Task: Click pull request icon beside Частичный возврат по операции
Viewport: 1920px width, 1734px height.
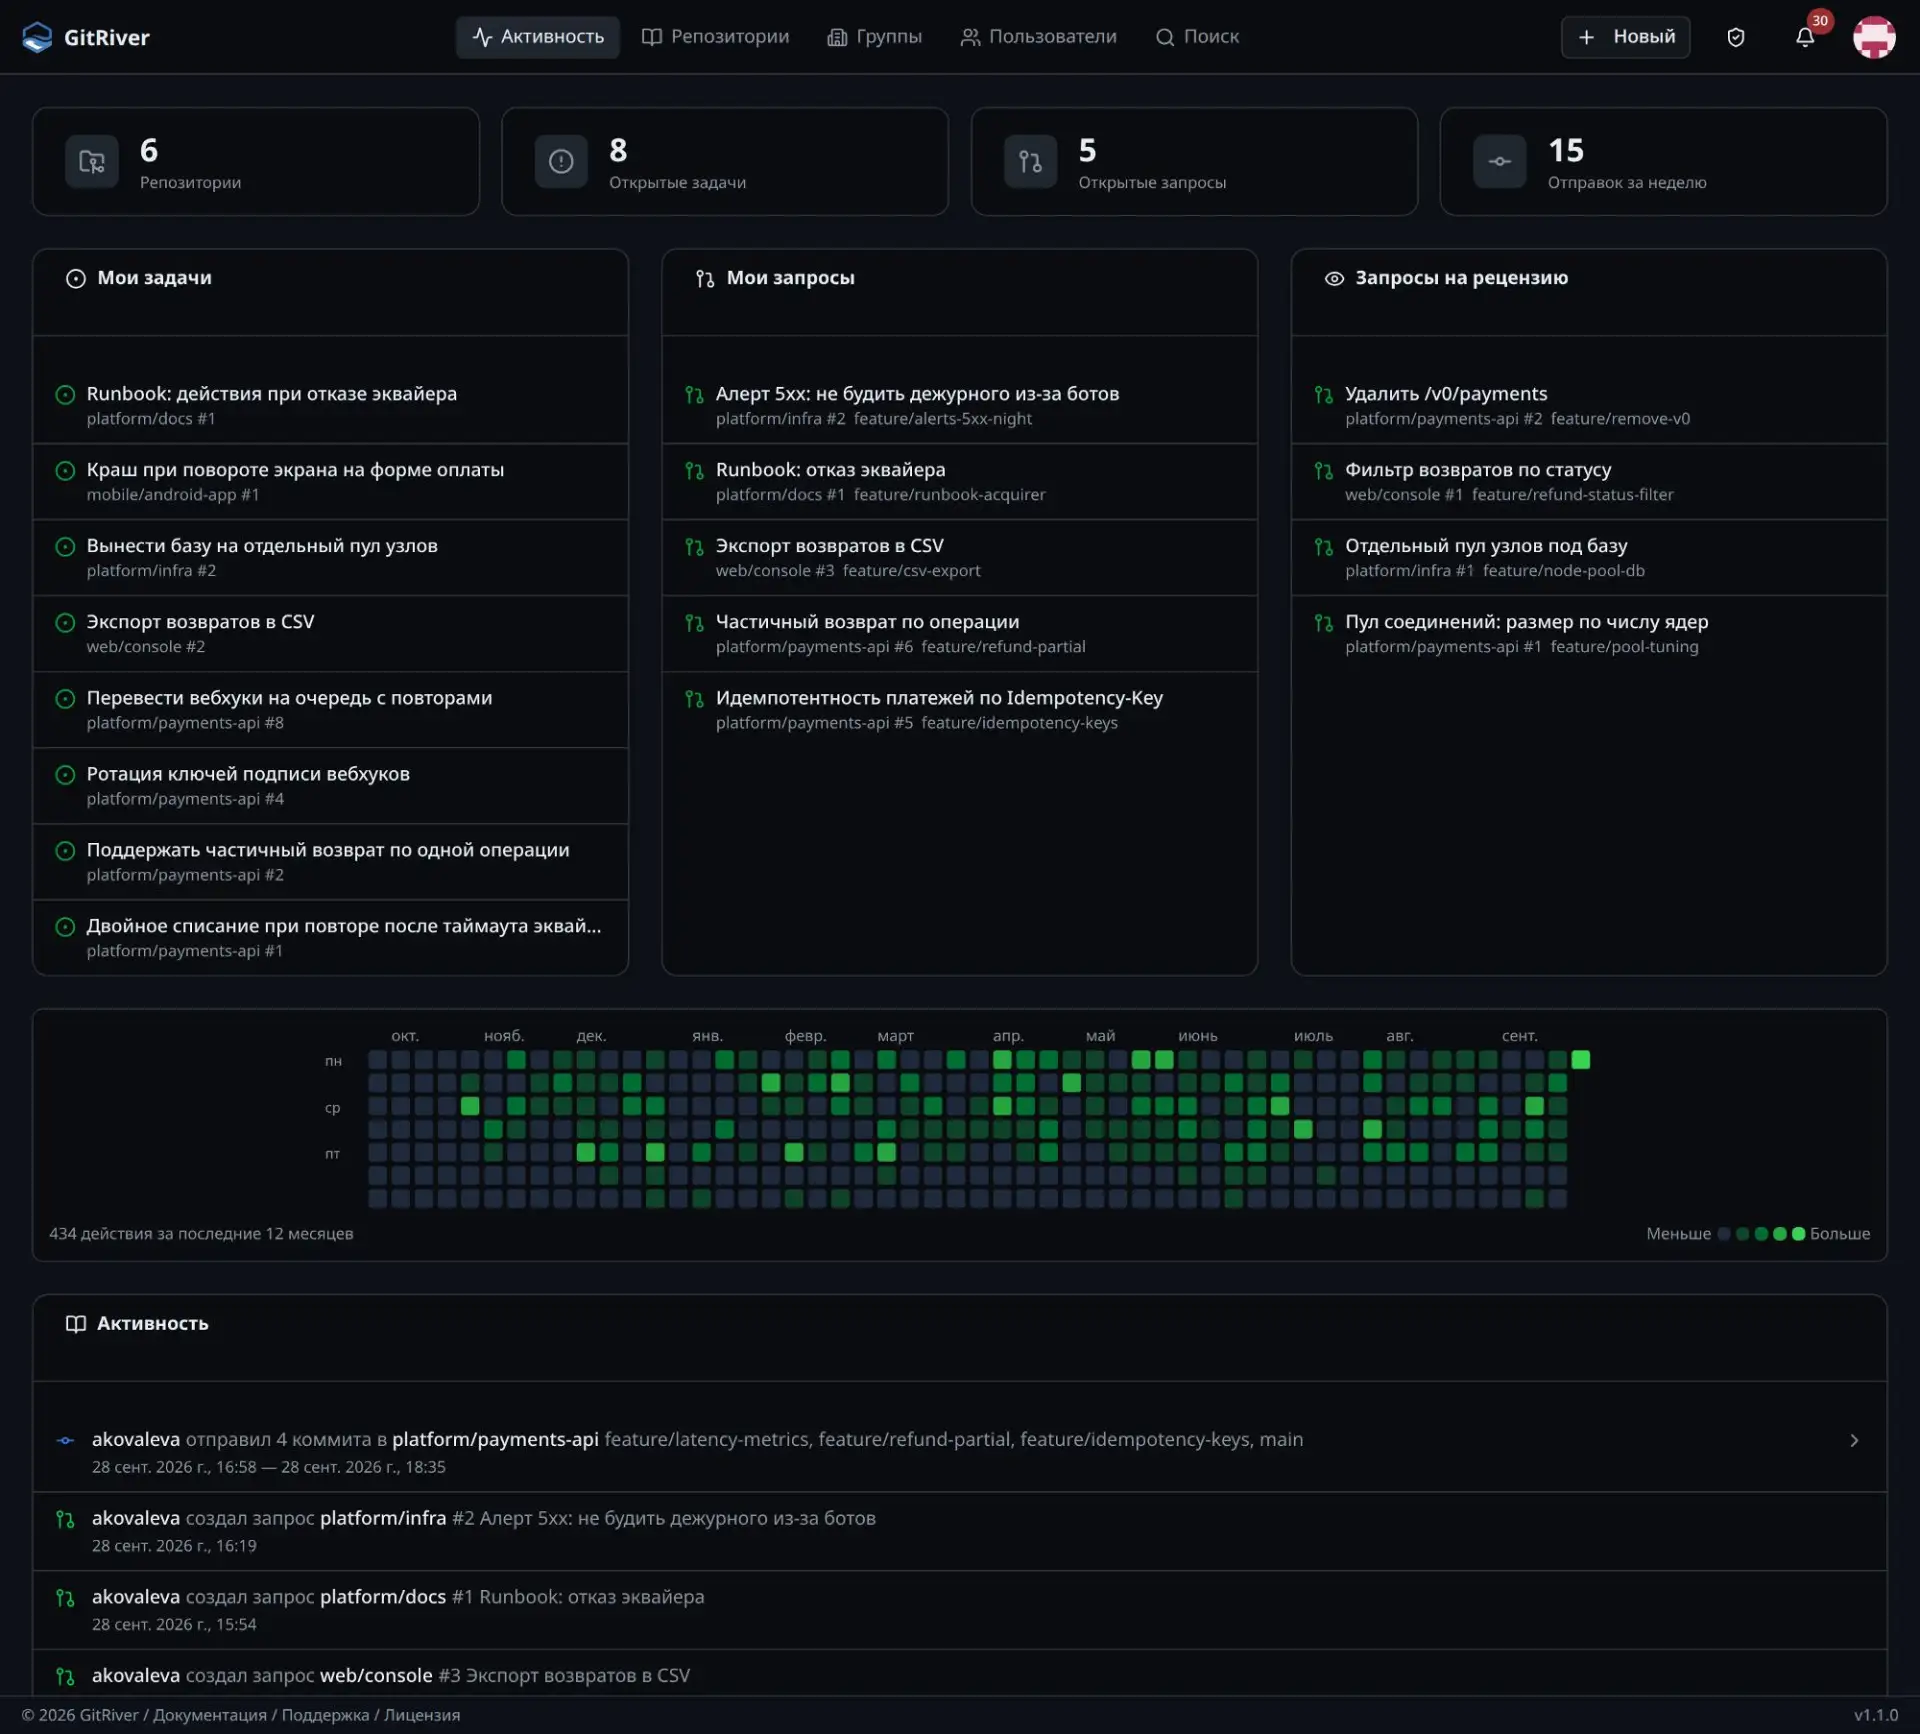Action: click(x=694, y=622)
